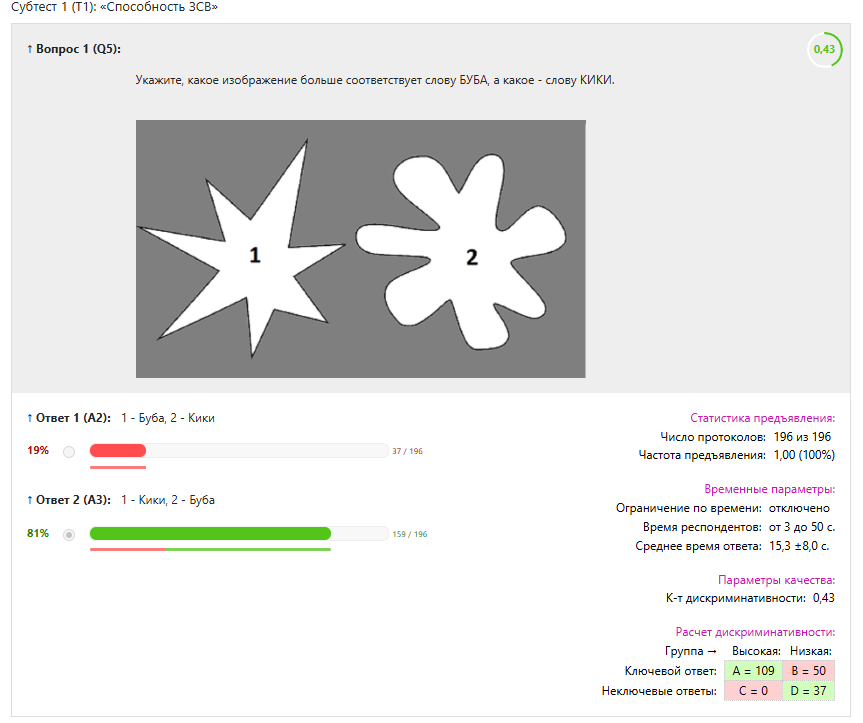Click the Ограничение по времени value отключено

coord(799,508)
